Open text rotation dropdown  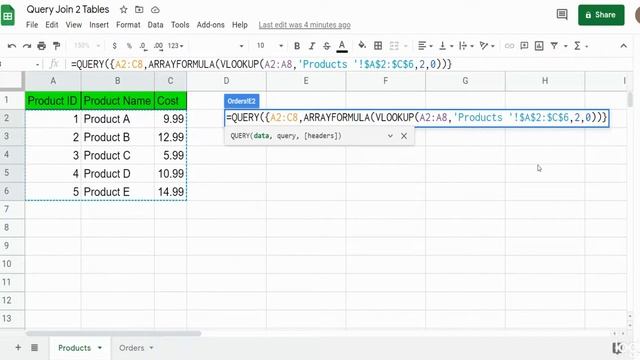487,46
